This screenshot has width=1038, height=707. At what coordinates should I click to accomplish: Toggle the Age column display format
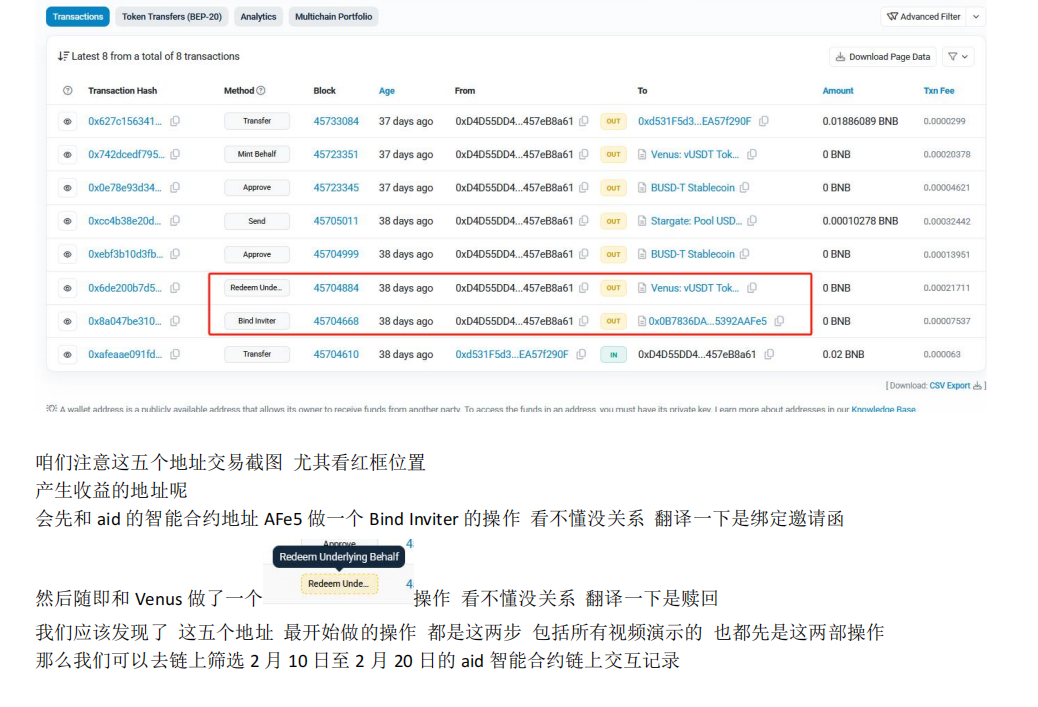[x=386, y=91]
